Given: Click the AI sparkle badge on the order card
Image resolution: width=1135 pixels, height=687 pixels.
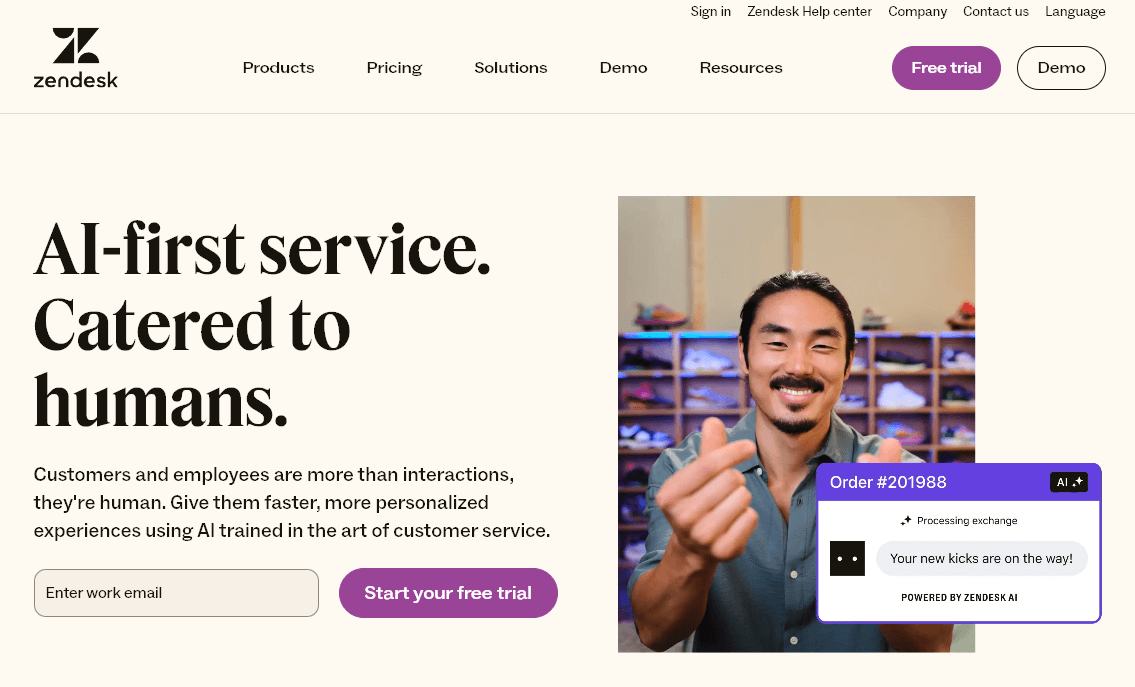Looking at the screenshot, I should tap(1069, 481).
